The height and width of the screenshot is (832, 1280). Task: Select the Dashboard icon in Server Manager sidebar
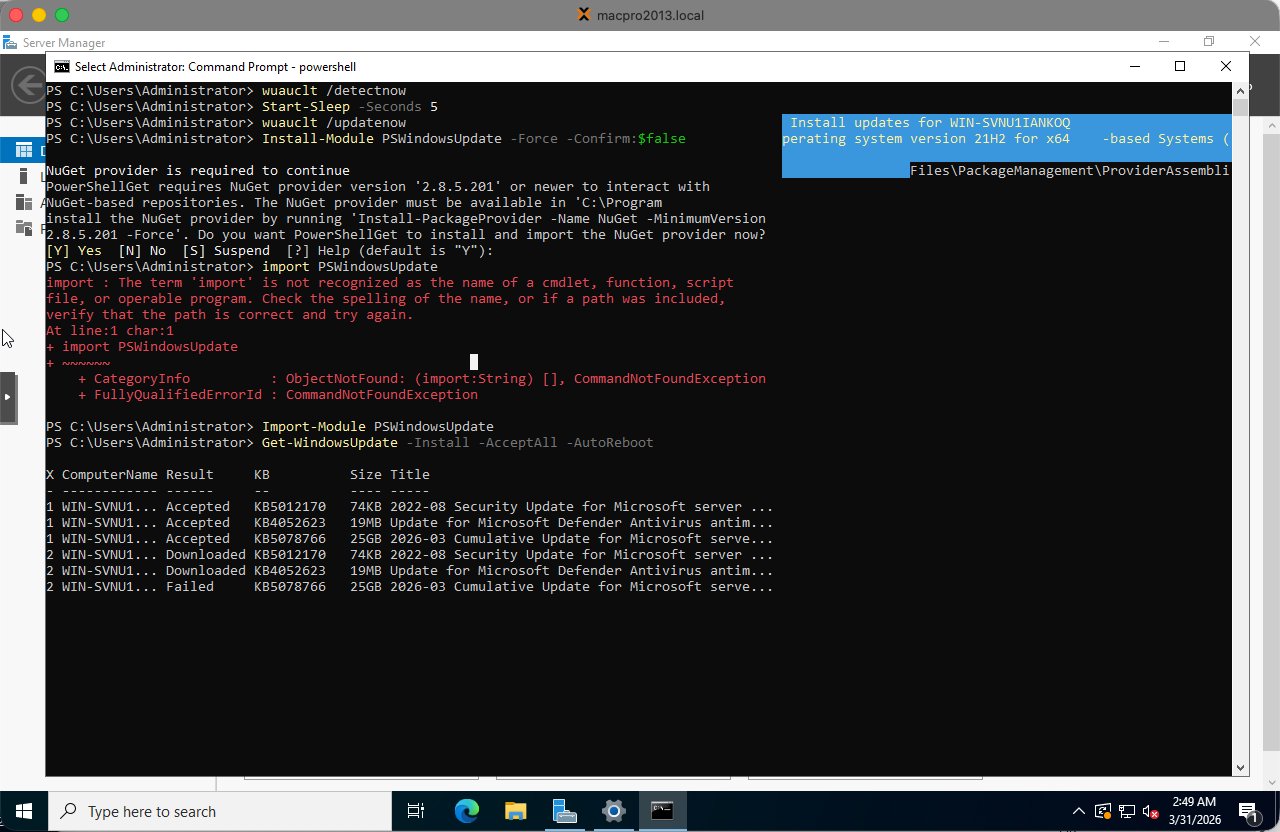click(24, 149)
